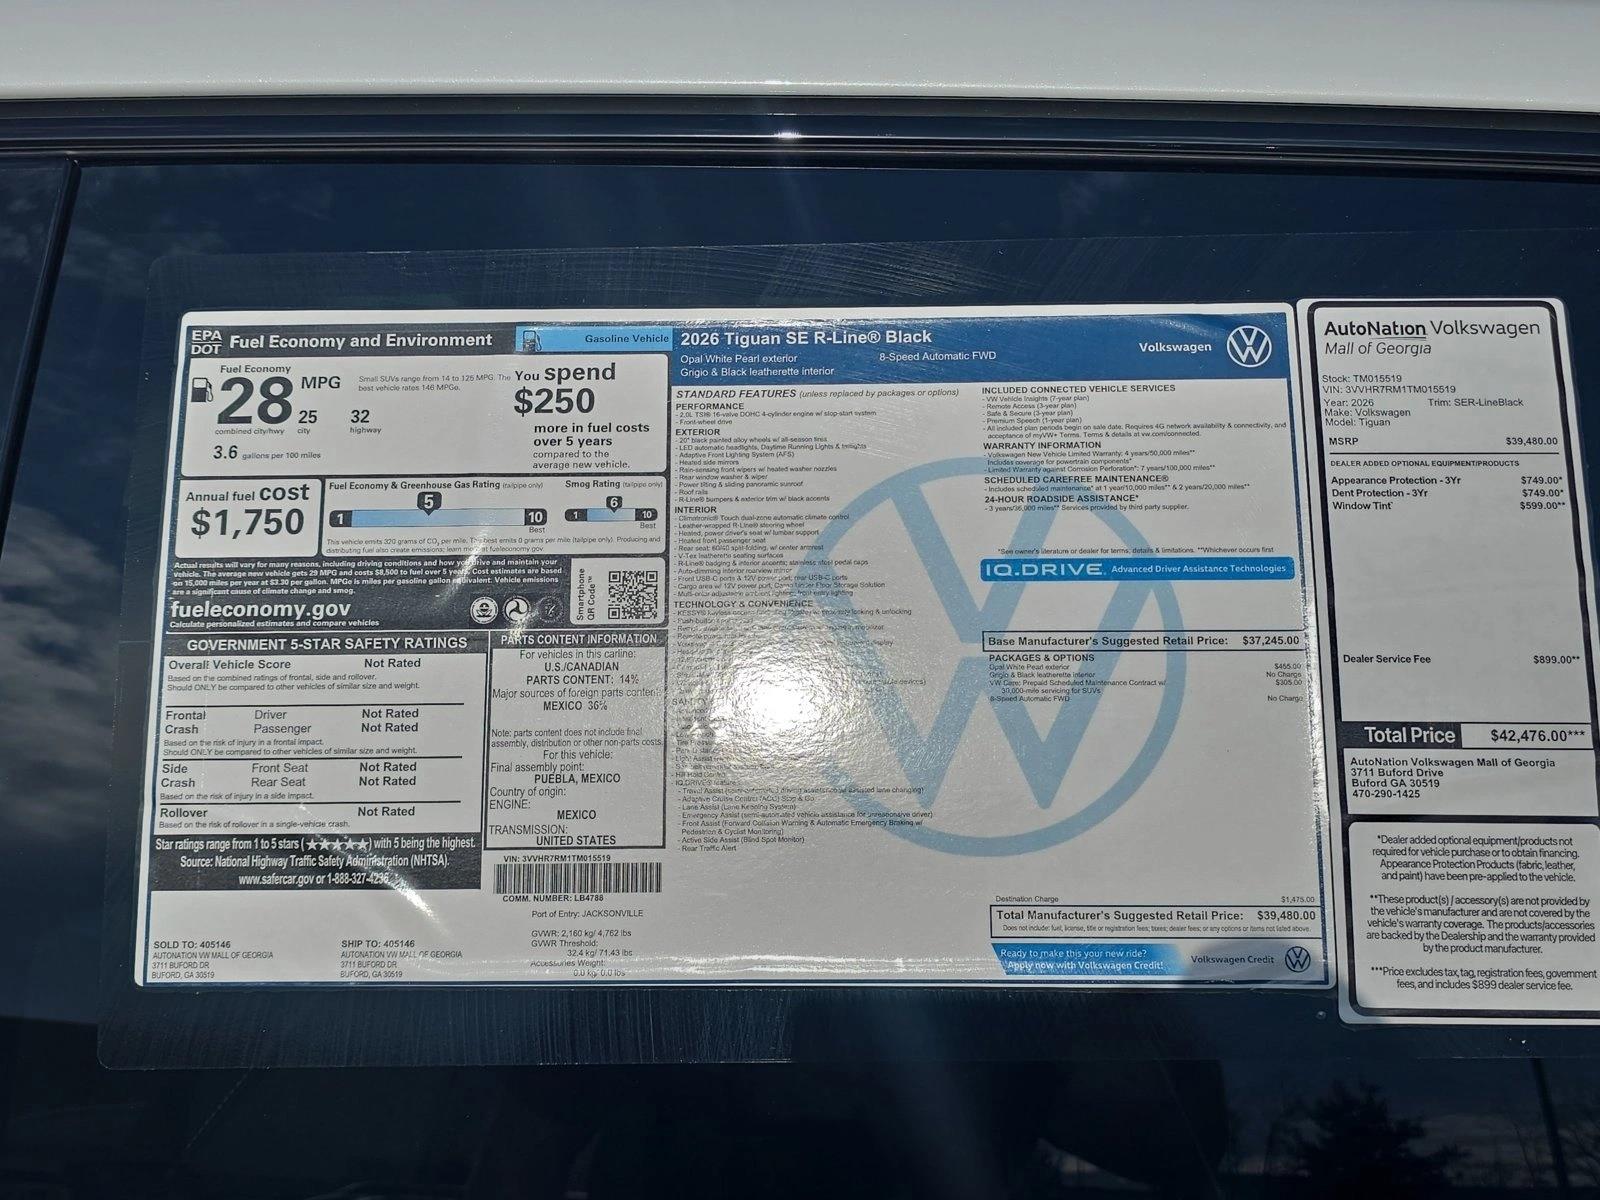Click the Gasoline Vehicle pump icon
This screenshot has width=1600, height=1200.
532,340
